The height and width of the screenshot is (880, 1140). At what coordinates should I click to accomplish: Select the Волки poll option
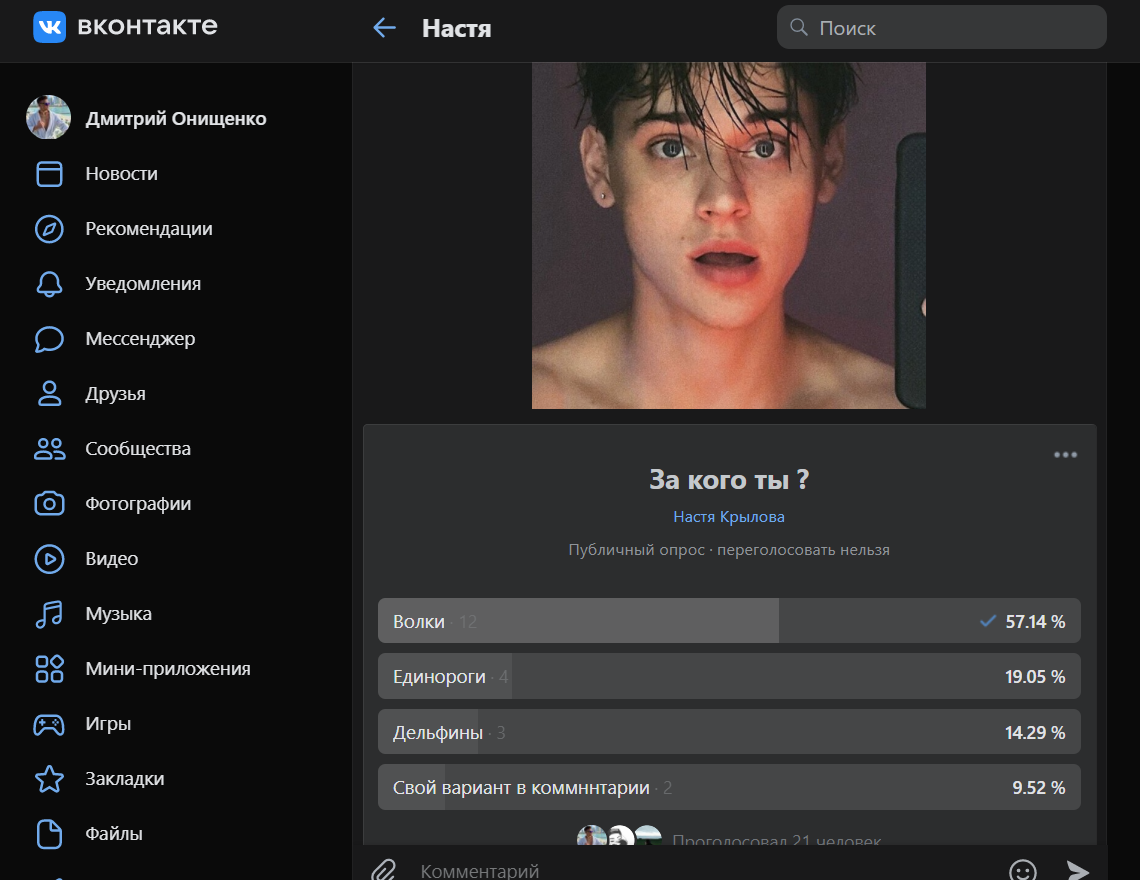coord(728,621)
